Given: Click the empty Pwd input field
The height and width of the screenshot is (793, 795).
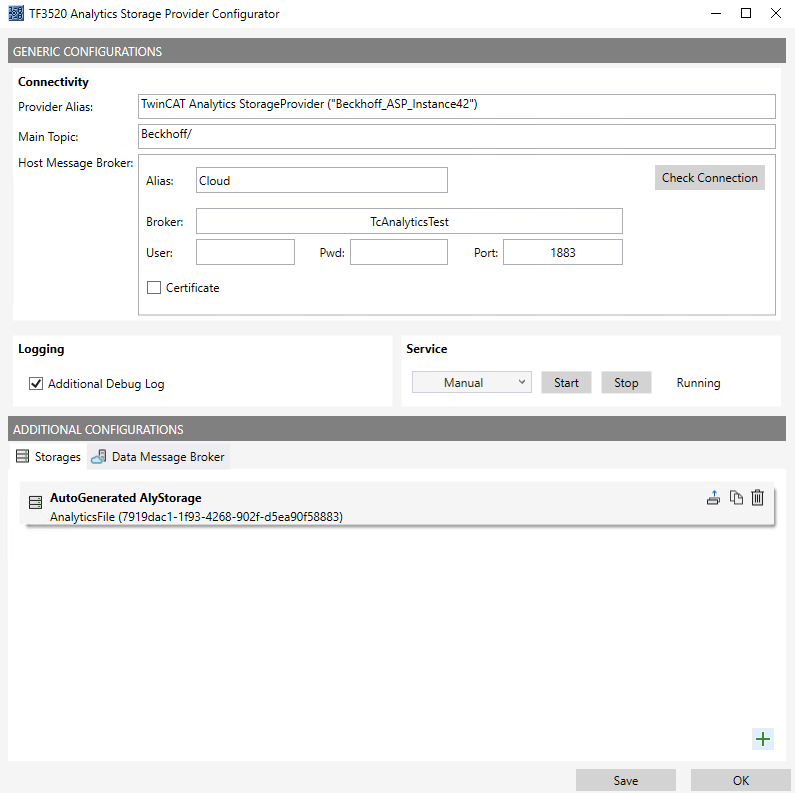Looking at the screenshot, I should (398, 252).
